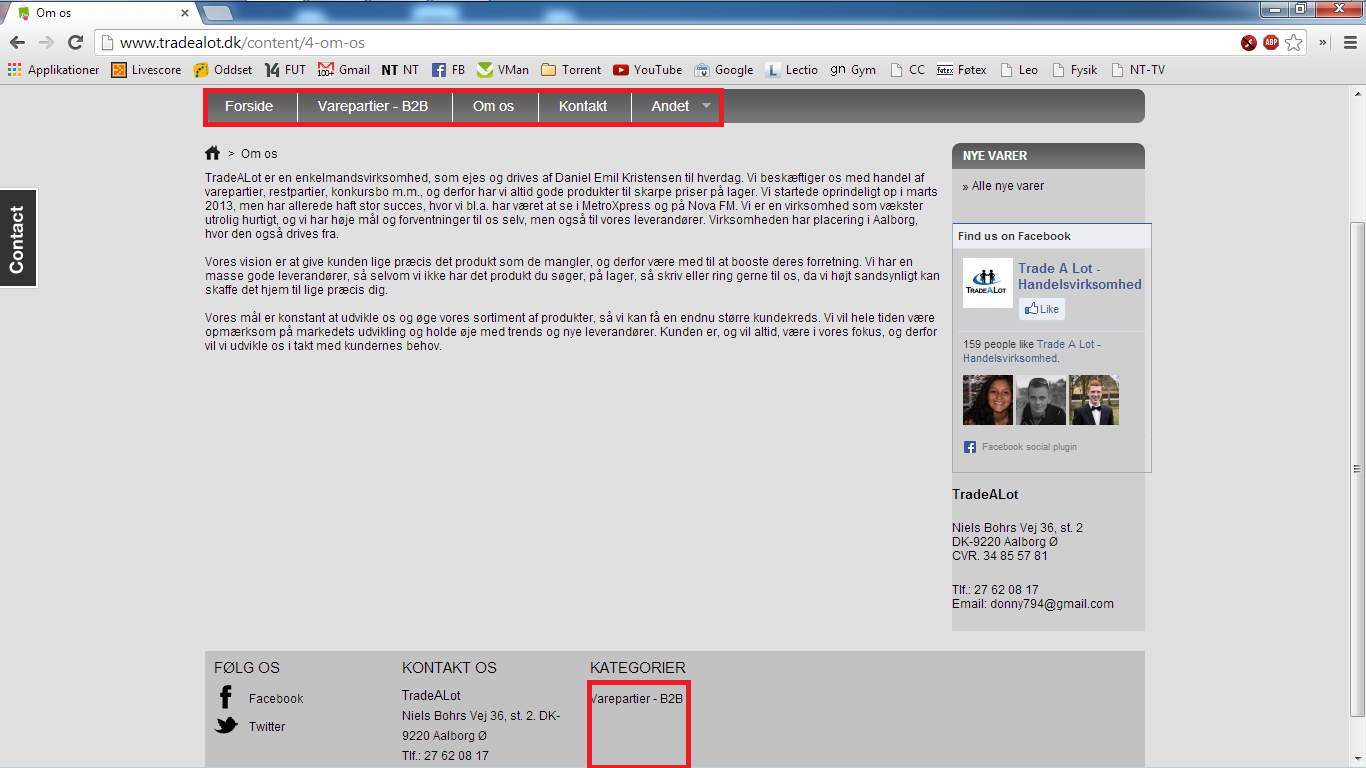Select the Om os browser tab

point(100,13)
